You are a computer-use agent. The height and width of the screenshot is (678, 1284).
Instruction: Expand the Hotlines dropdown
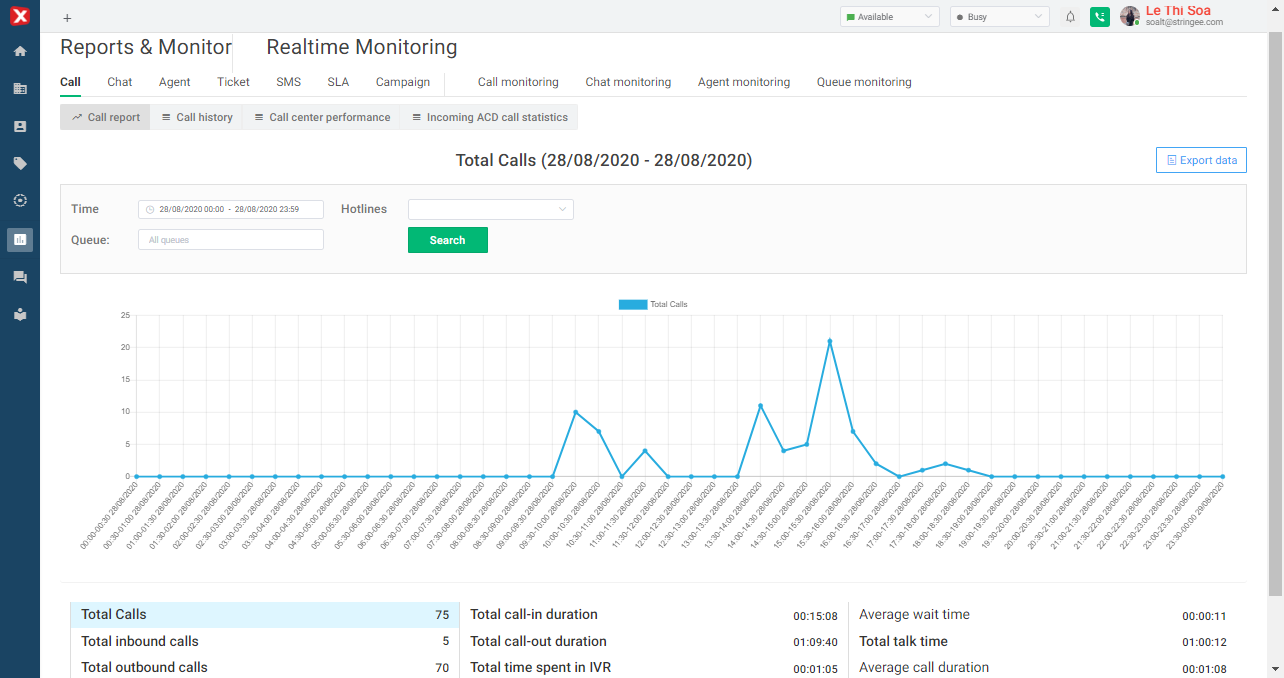coord(490,209)
